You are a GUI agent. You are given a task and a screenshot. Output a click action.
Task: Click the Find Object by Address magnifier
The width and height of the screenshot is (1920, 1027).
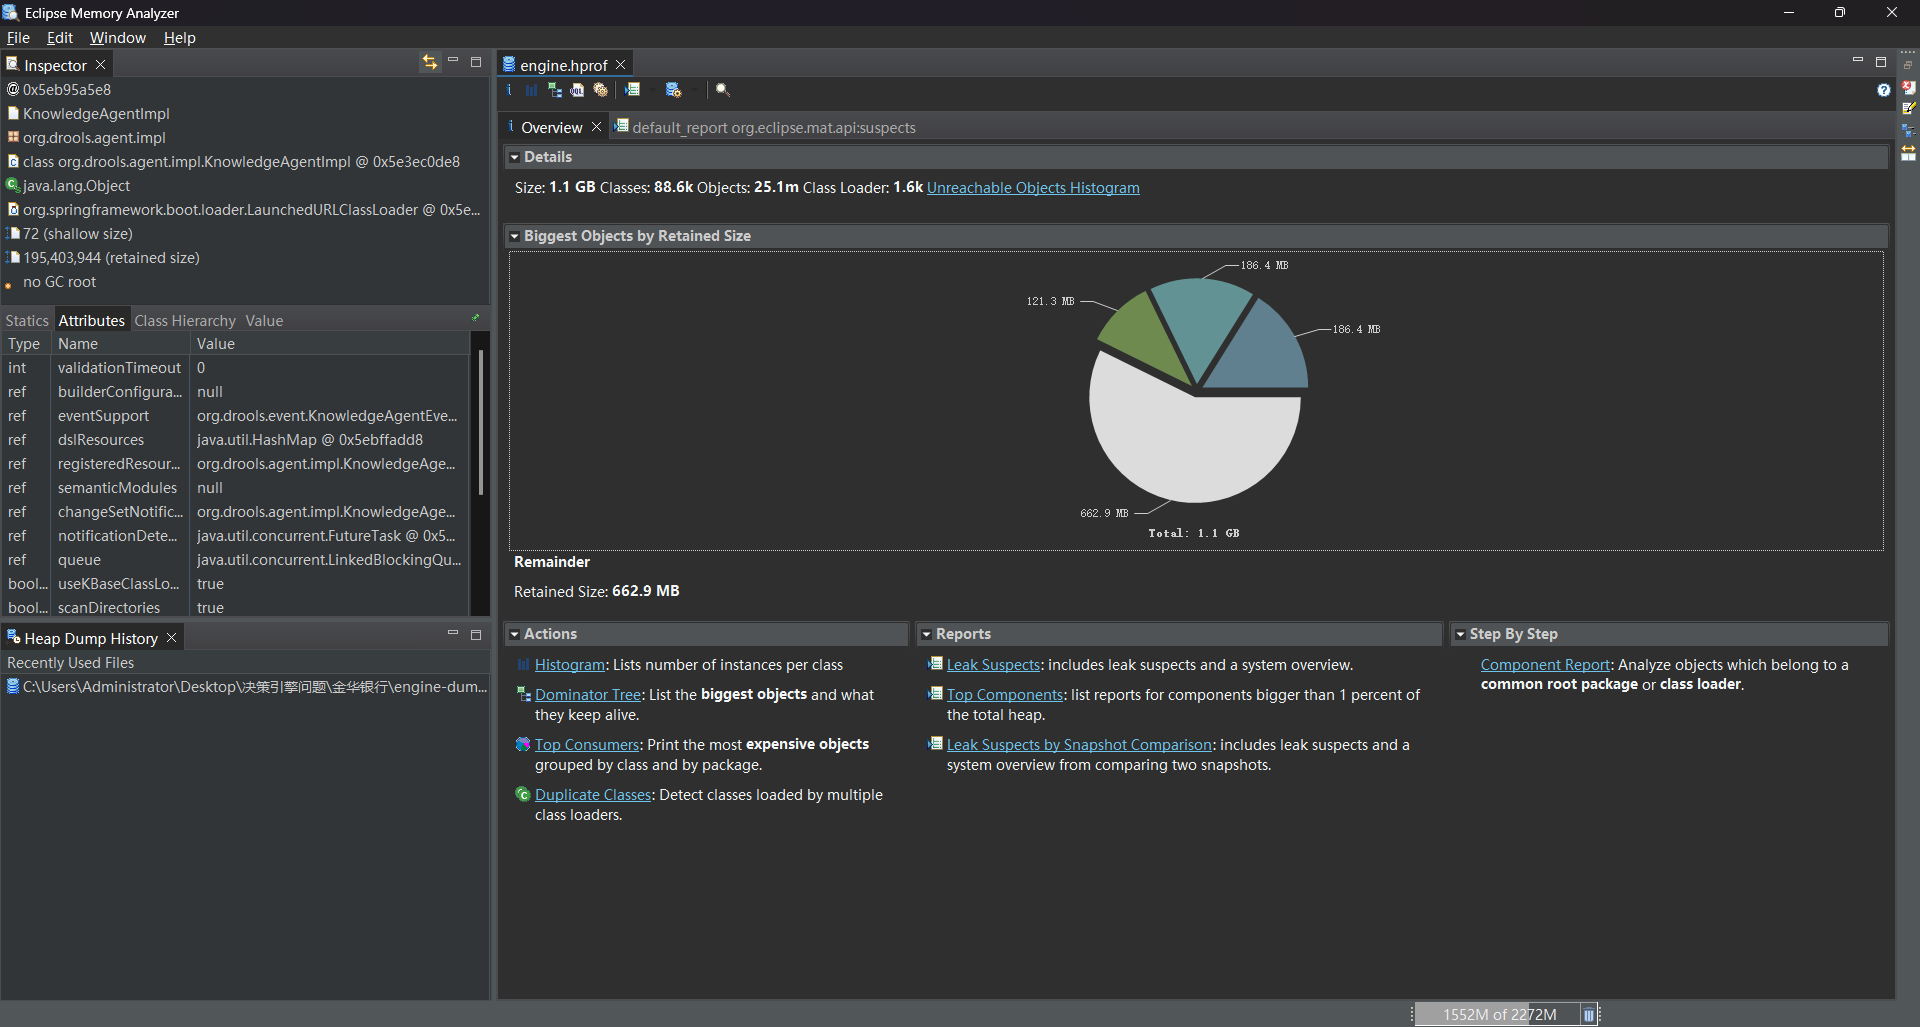pos(722,90)
